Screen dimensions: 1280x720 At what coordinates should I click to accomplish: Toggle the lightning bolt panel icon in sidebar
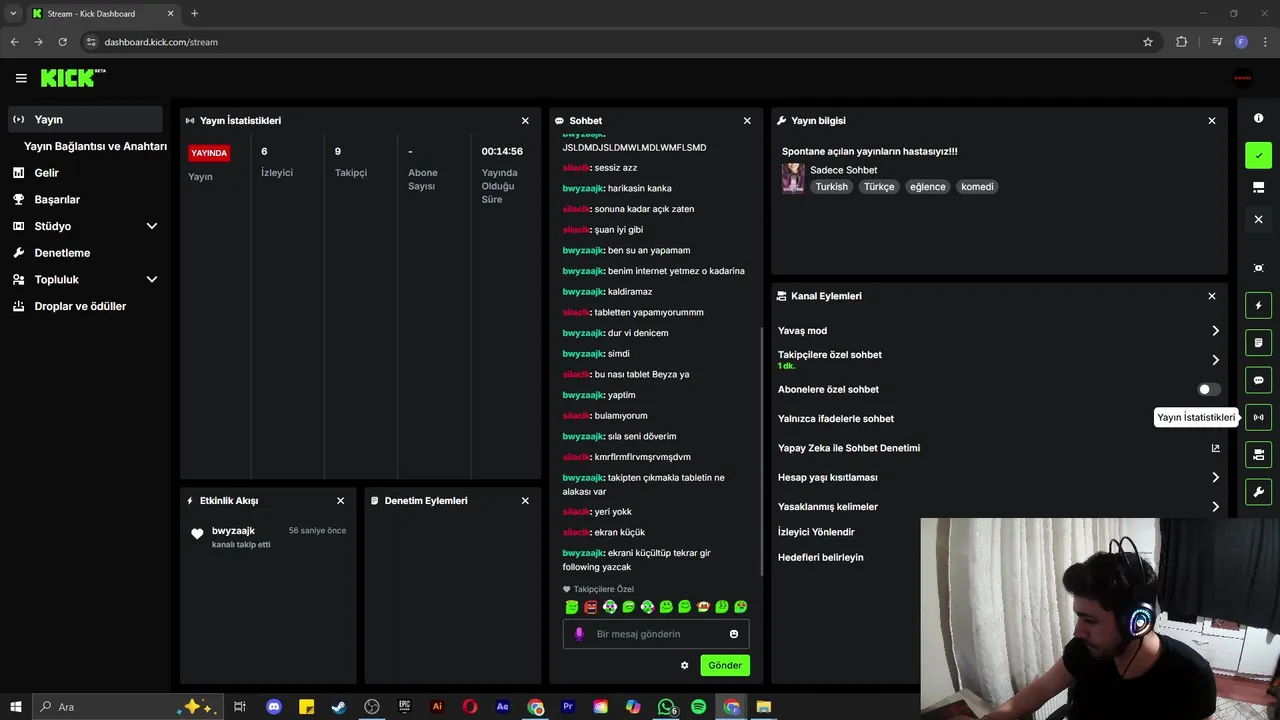coord(1258,305)
